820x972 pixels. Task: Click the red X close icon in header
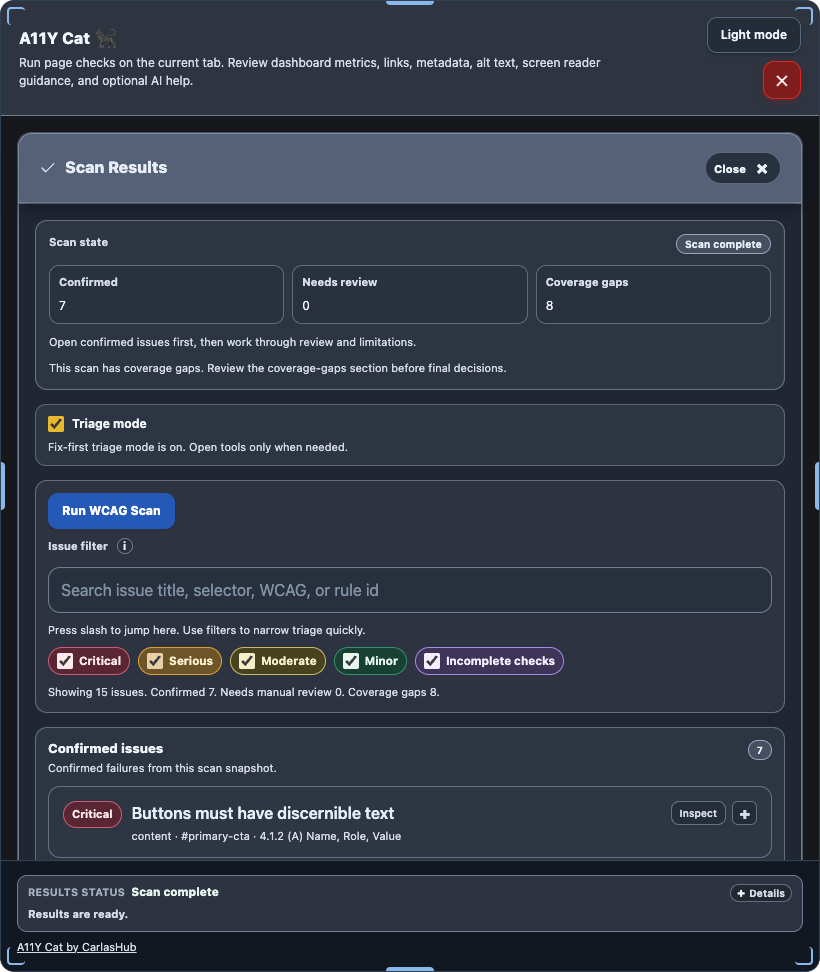782,80
